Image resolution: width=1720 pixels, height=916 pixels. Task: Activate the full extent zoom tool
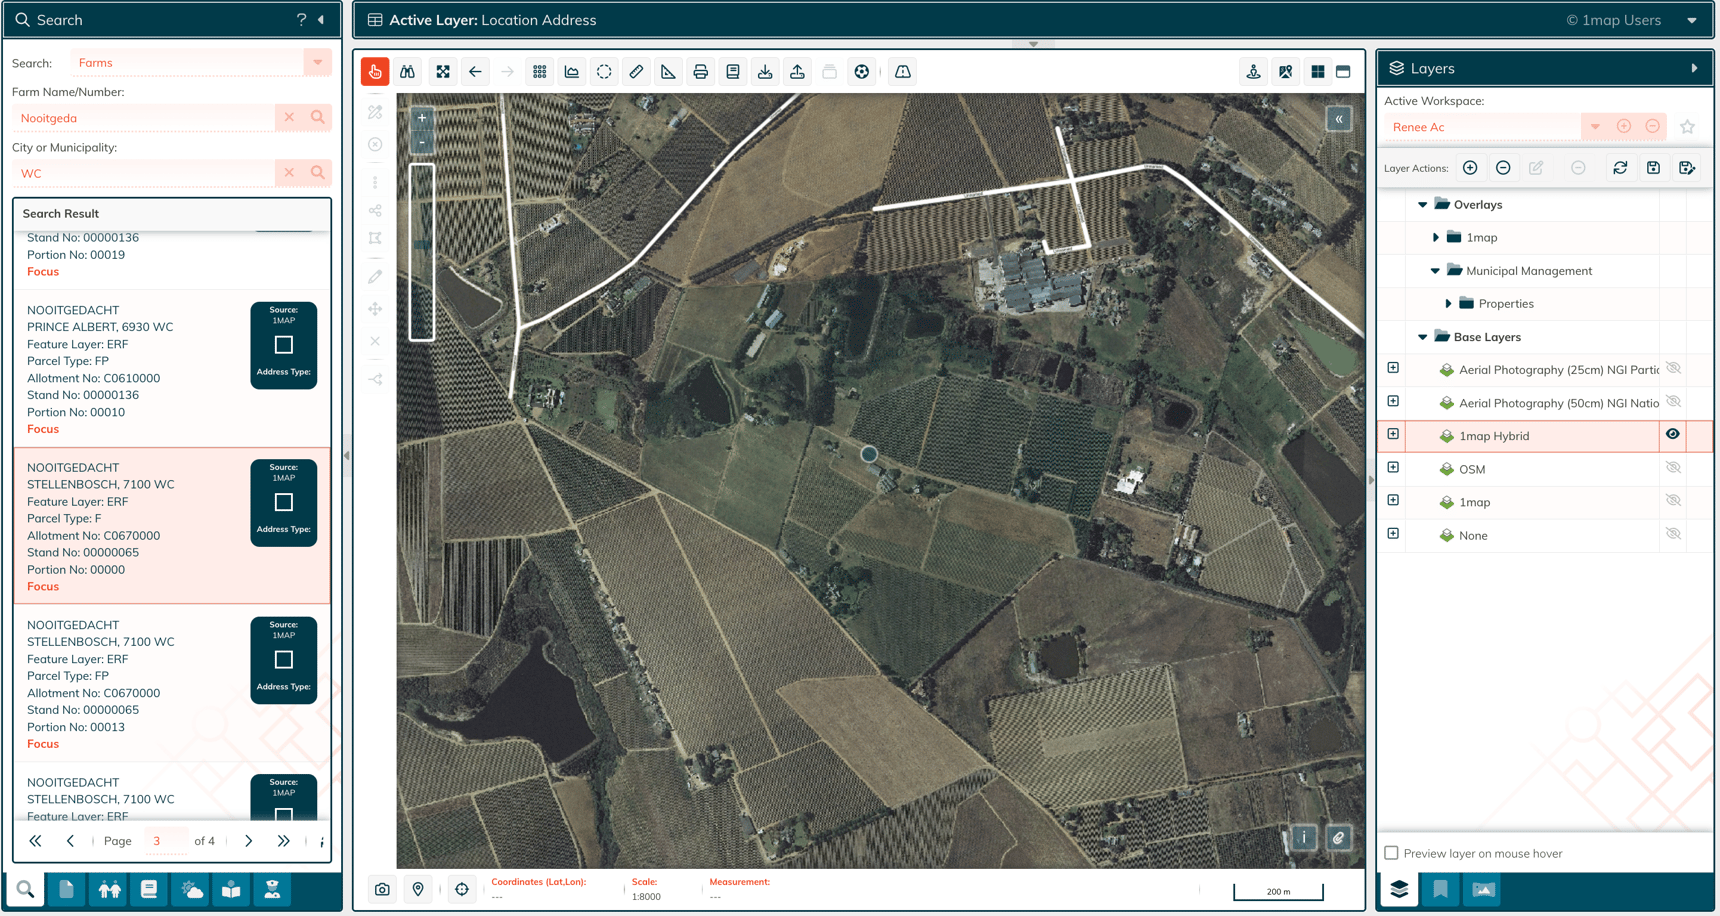443,71
